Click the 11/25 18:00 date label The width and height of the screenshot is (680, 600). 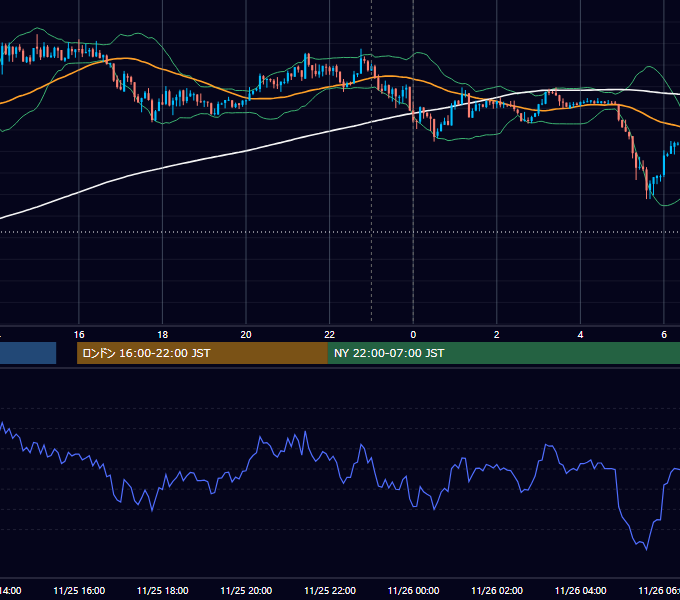click(x=163, y=590)
